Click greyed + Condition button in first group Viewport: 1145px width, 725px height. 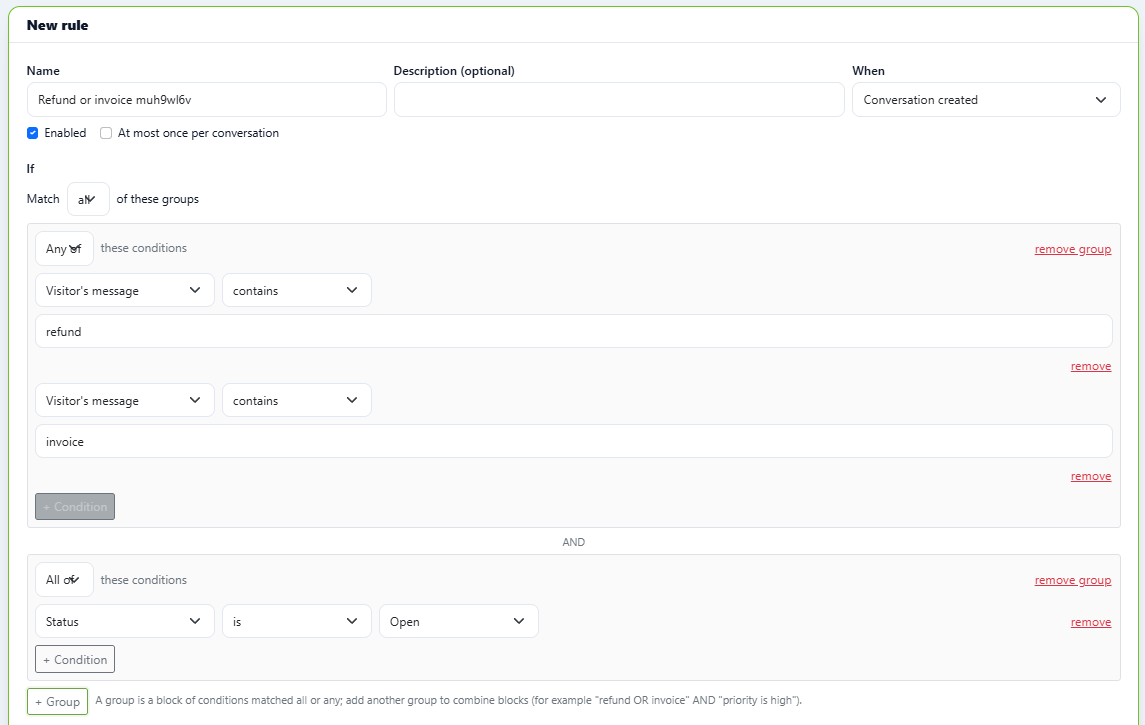pos(75,507)
